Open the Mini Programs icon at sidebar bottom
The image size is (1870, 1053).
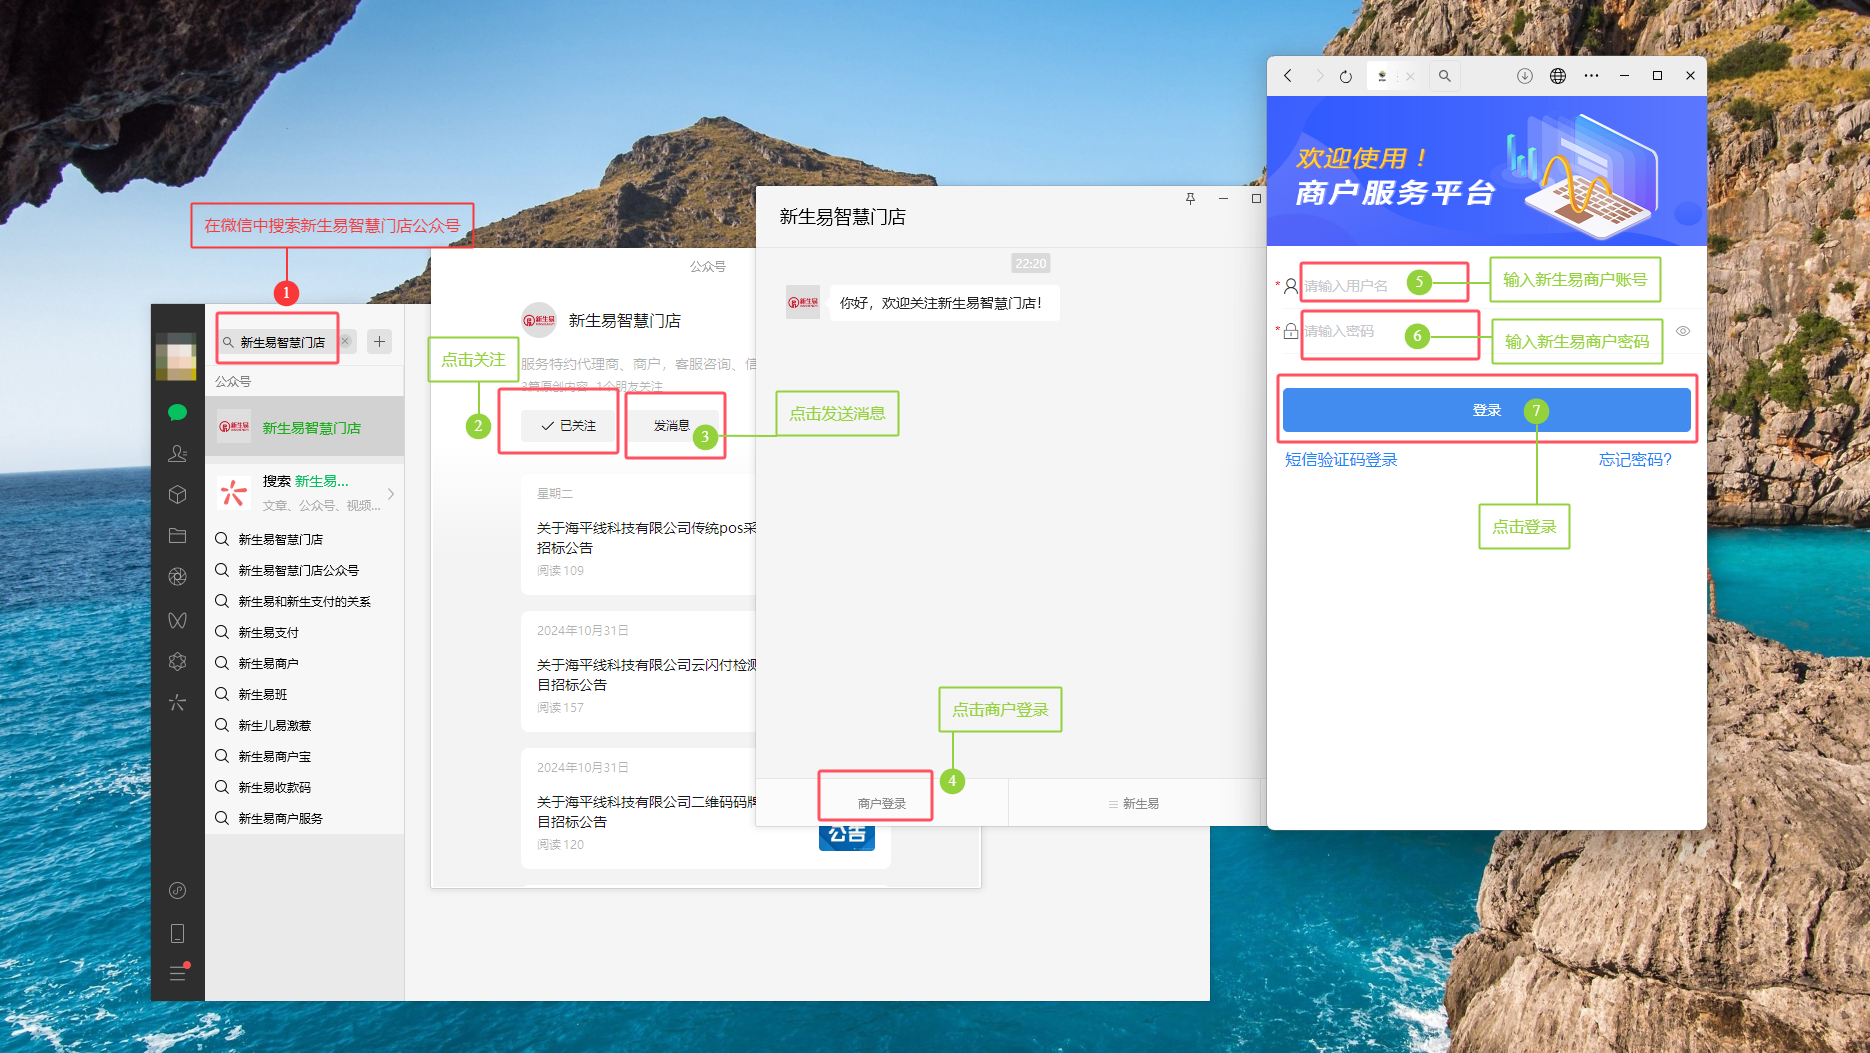[x=178, y=891]
